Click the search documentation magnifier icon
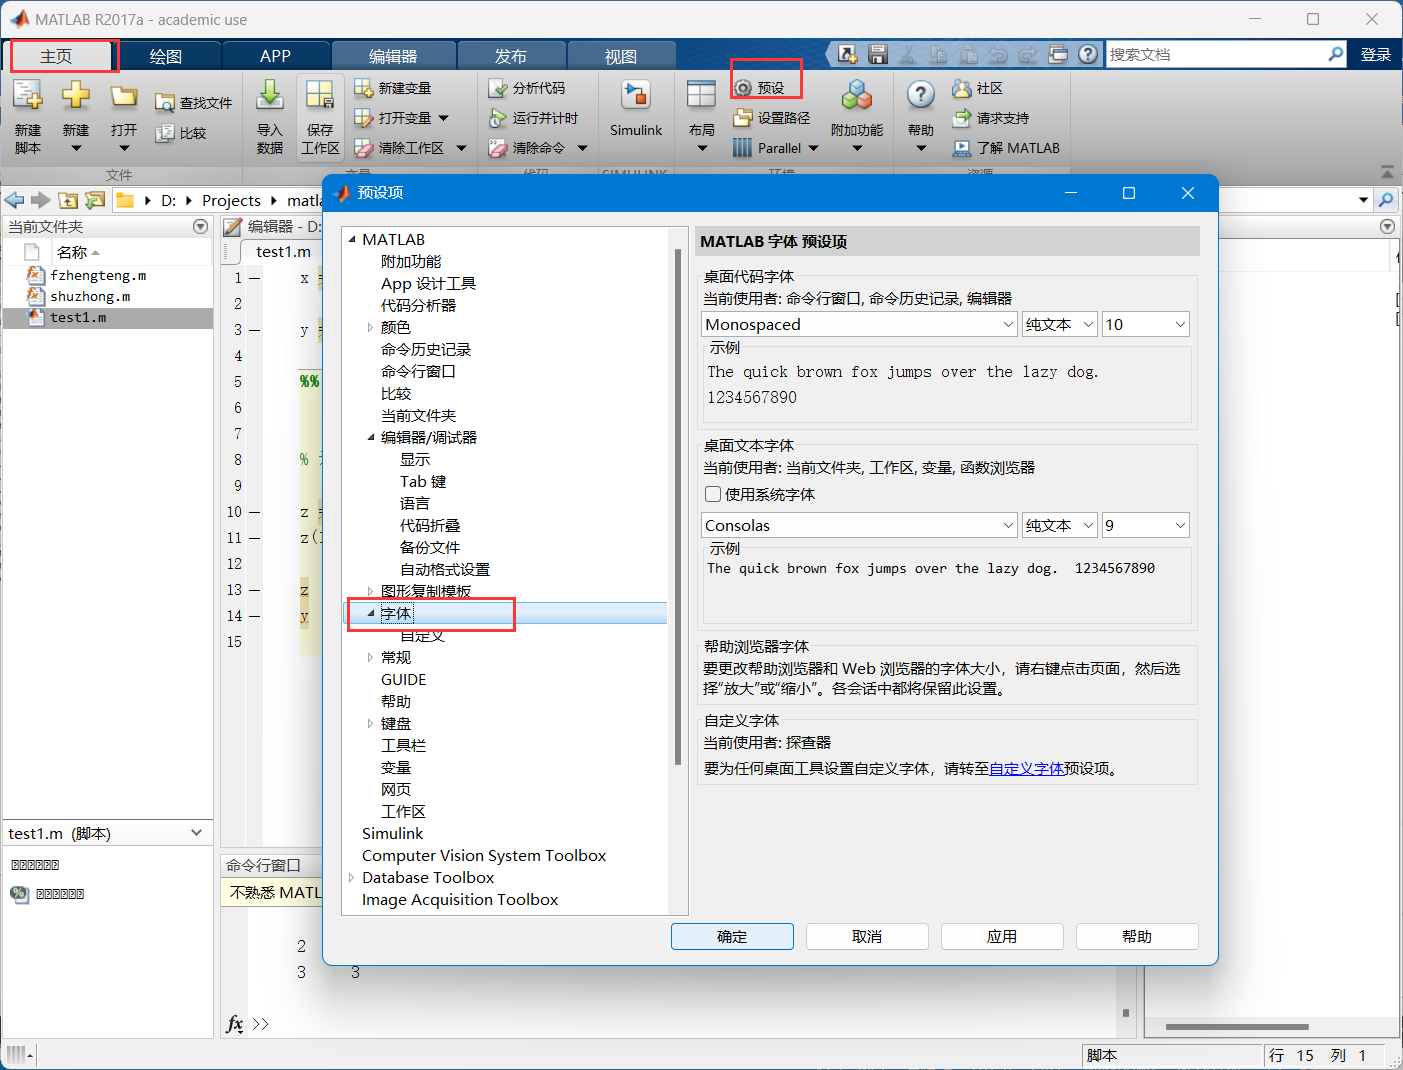 1336,55
